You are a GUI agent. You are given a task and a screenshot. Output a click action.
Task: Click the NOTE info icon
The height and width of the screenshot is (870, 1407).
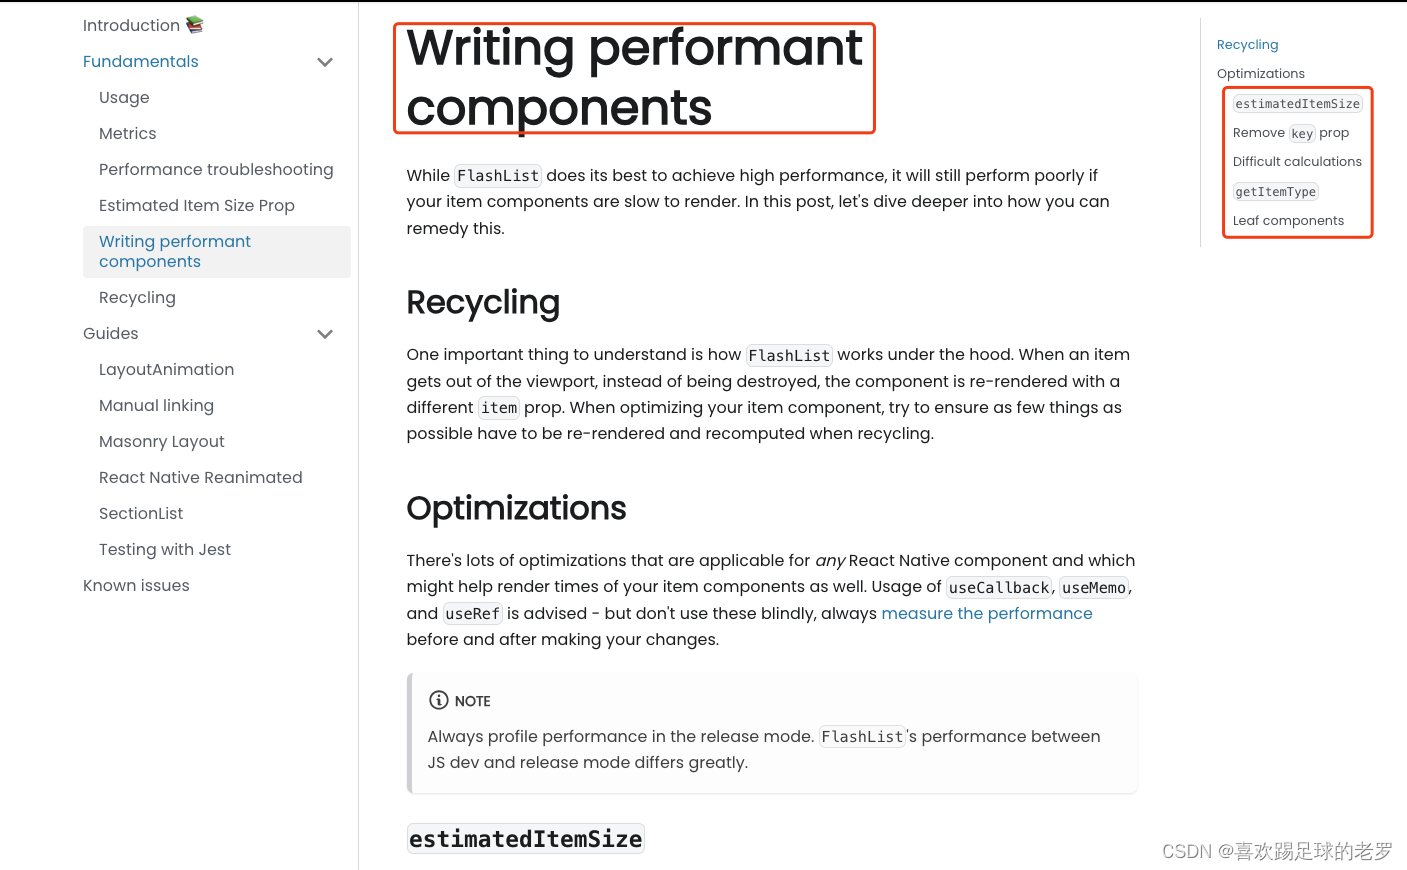pyautogui.click(x=438, y=700)
